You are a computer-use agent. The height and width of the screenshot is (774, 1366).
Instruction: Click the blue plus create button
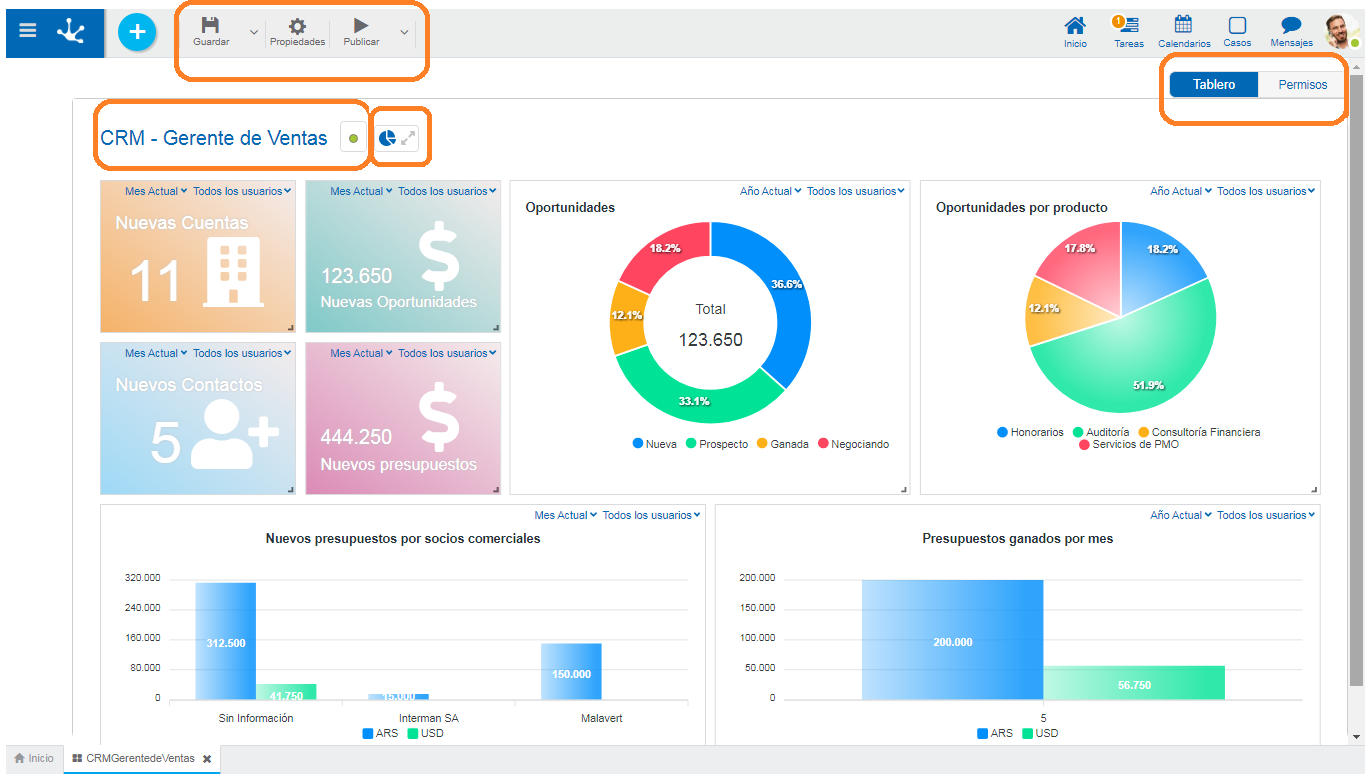pyautogui.click(x=137, y=33)
